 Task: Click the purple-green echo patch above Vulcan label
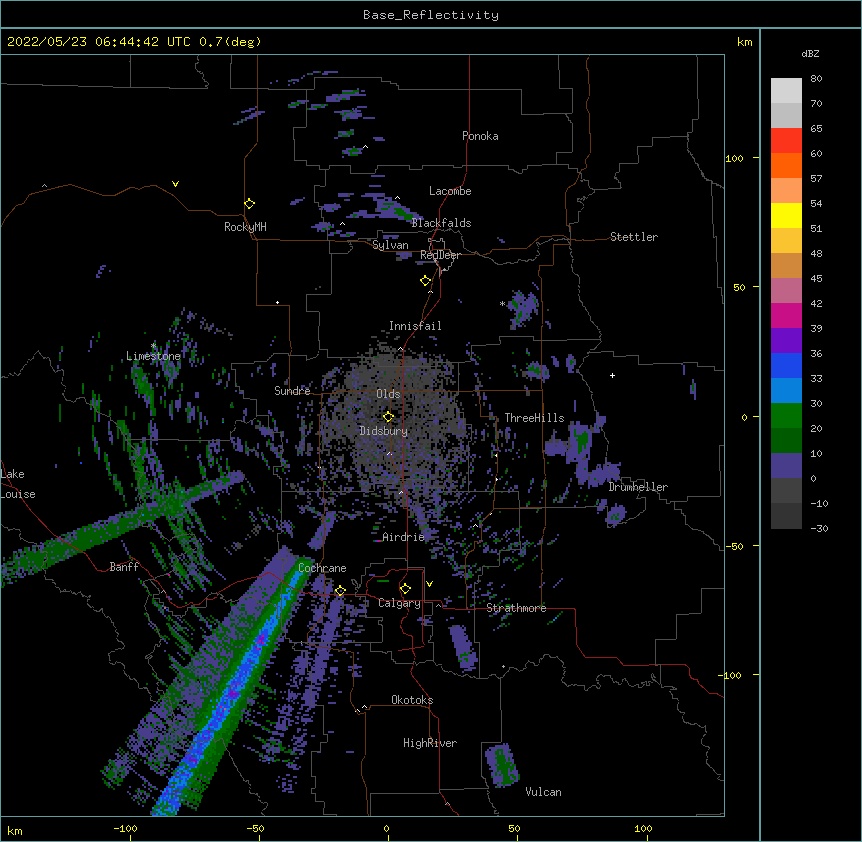501,765
